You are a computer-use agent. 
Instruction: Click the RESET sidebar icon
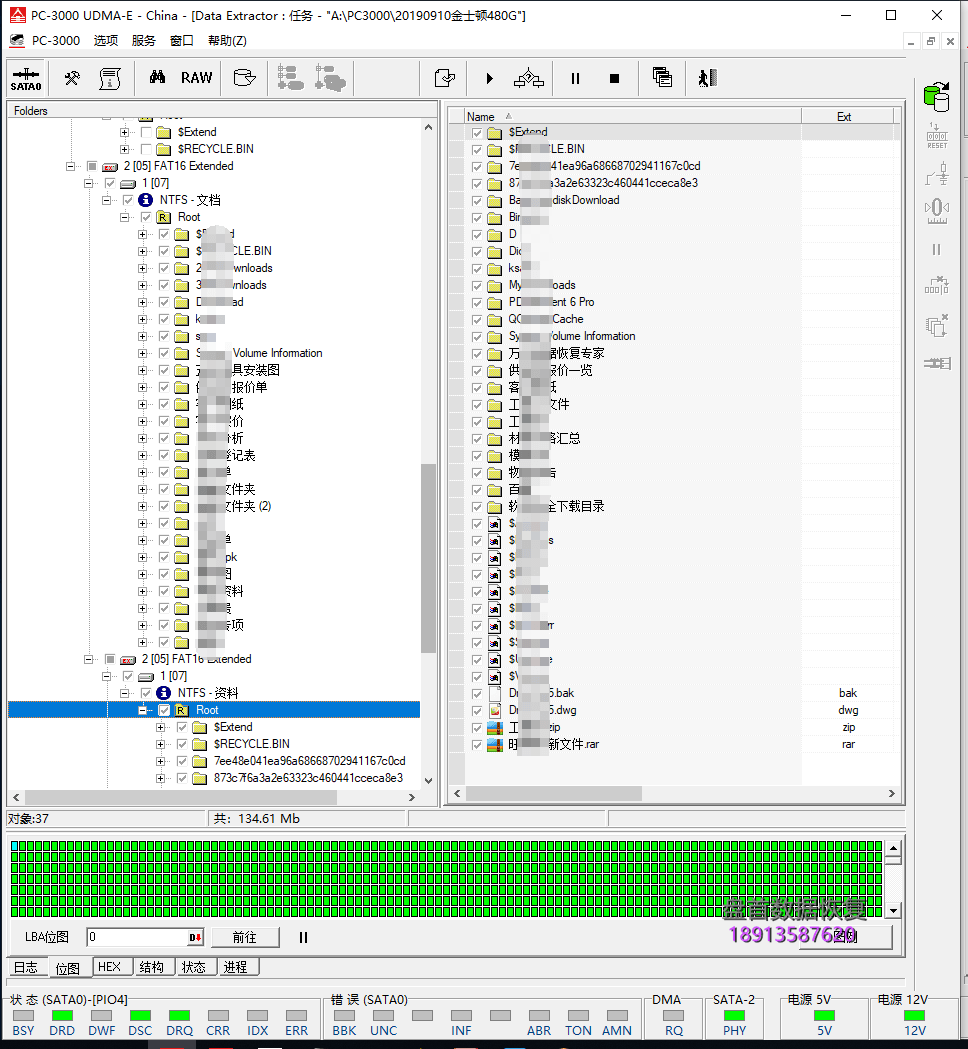point(937,136)
